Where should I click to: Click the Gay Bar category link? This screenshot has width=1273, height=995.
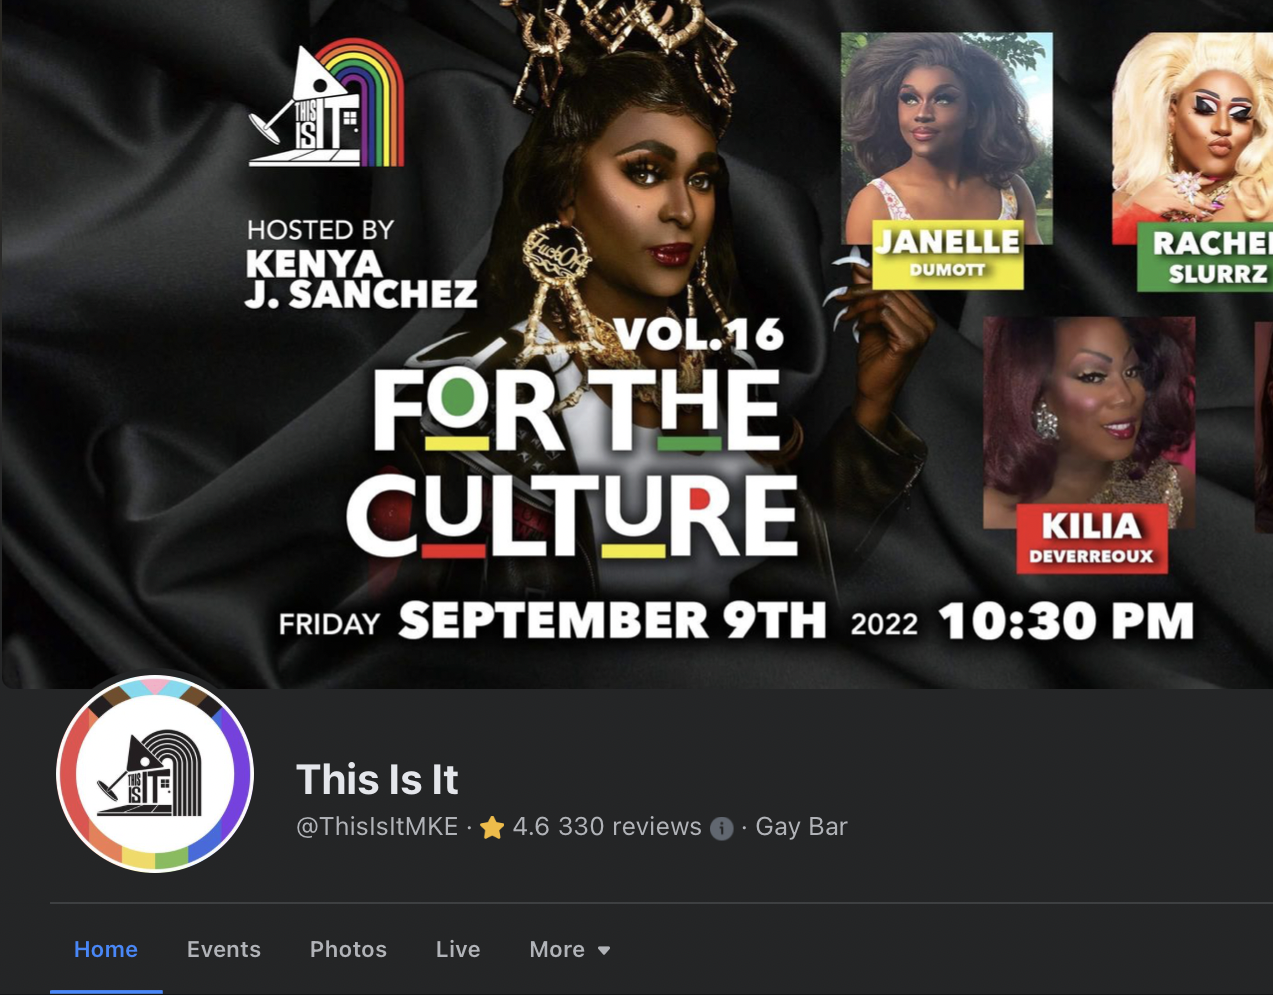[x=801, y=827]
